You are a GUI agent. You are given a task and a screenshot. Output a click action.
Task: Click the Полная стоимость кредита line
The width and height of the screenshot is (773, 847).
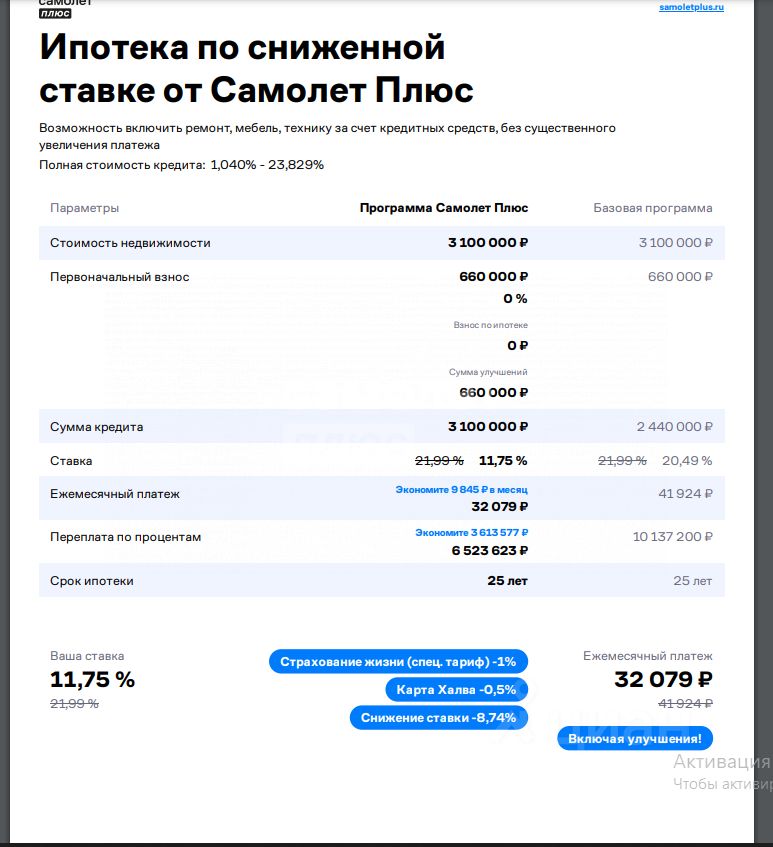pos(182,165)
